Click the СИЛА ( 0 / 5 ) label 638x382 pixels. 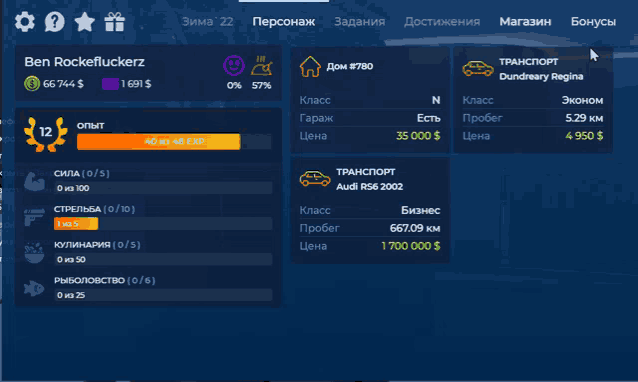click(82, 173)
